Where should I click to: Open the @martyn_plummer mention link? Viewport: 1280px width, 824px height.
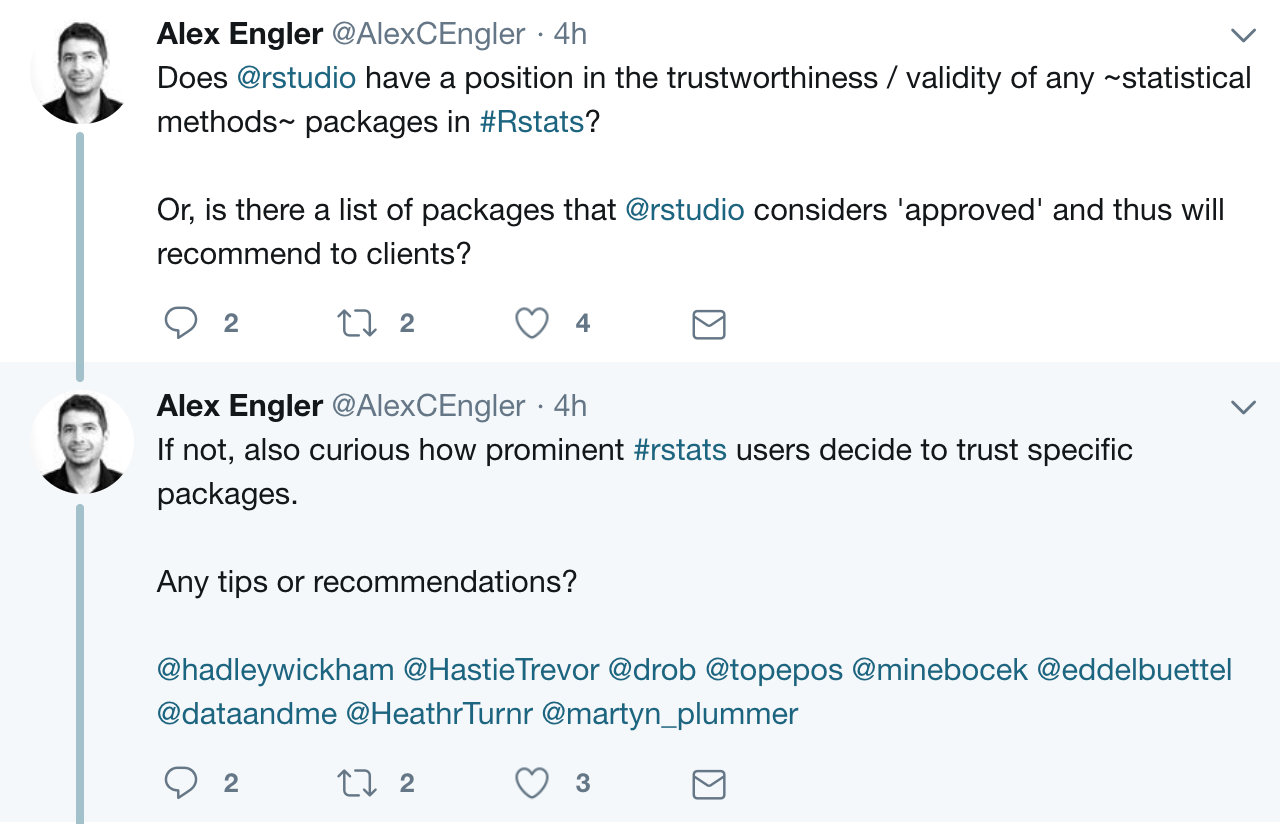point(670,713)
